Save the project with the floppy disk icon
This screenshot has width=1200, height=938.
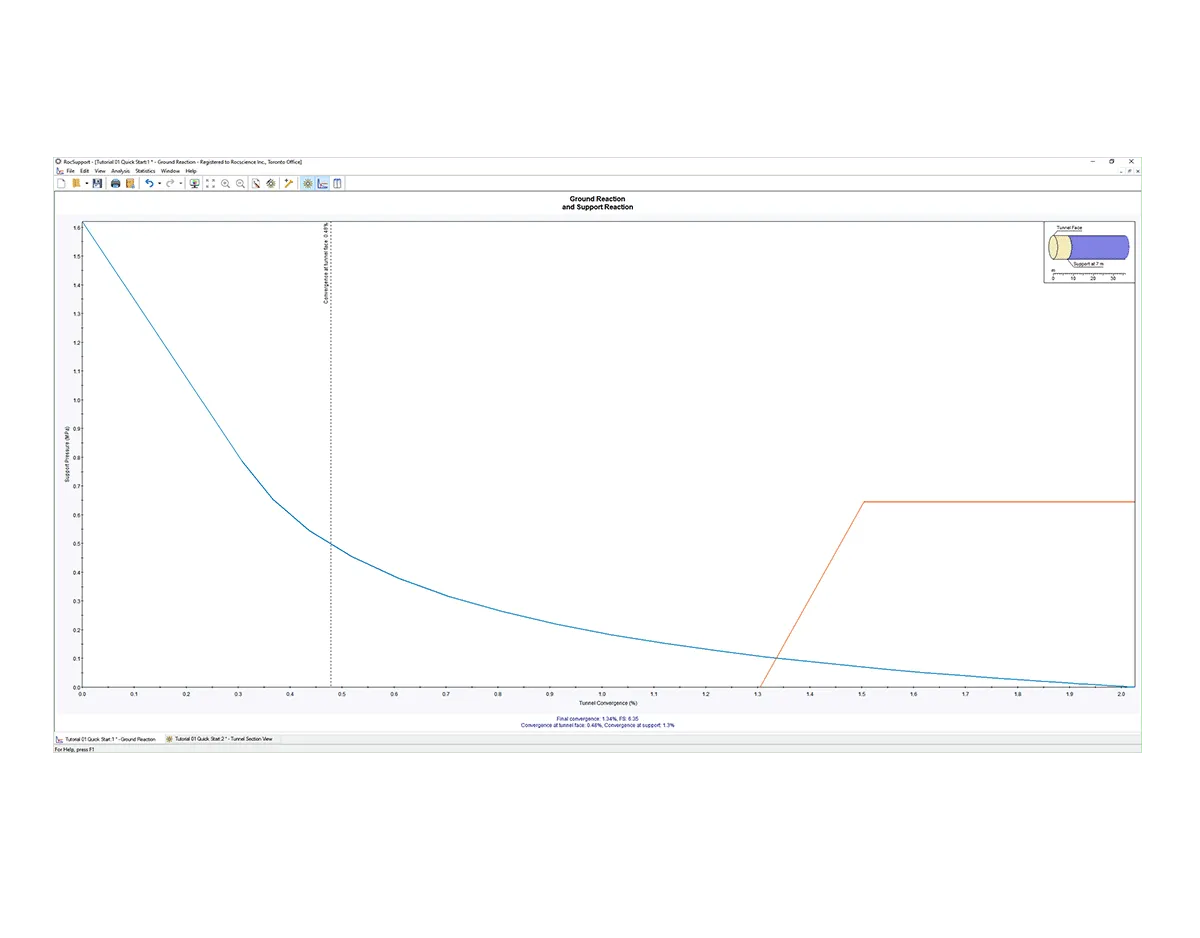click(97, 184)
